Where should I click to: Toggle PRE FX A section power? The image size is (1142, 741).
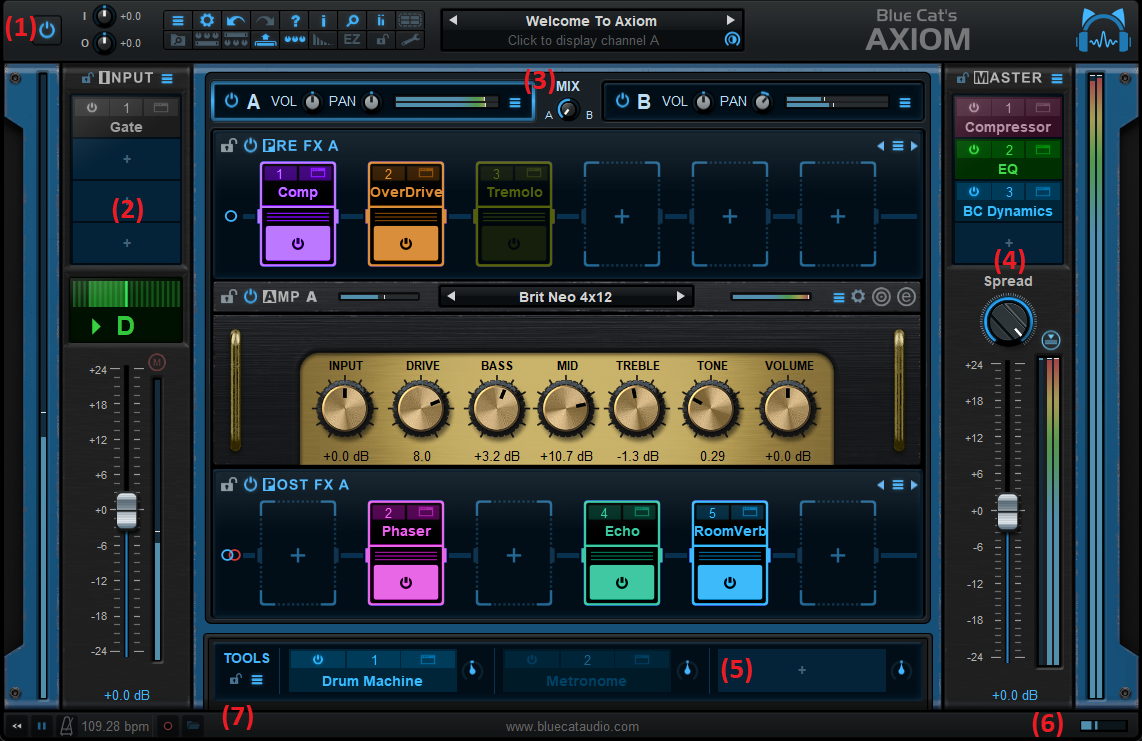[251, 146]
